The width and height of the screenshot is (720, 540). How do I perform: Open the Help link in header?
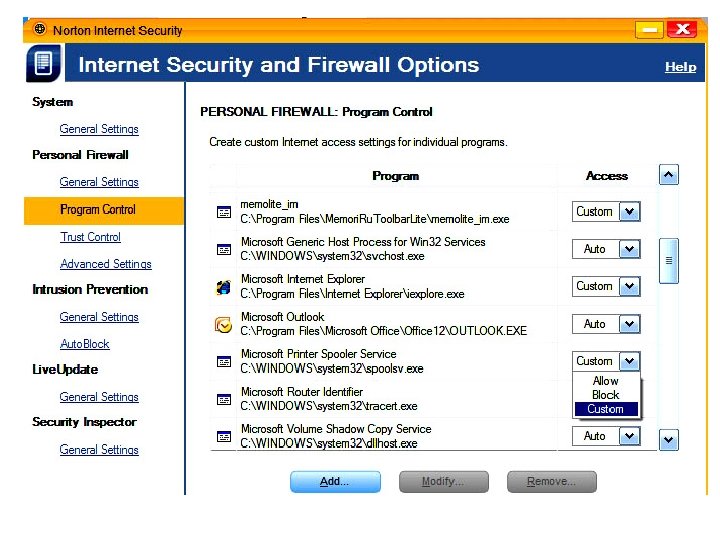pos(680,67)
